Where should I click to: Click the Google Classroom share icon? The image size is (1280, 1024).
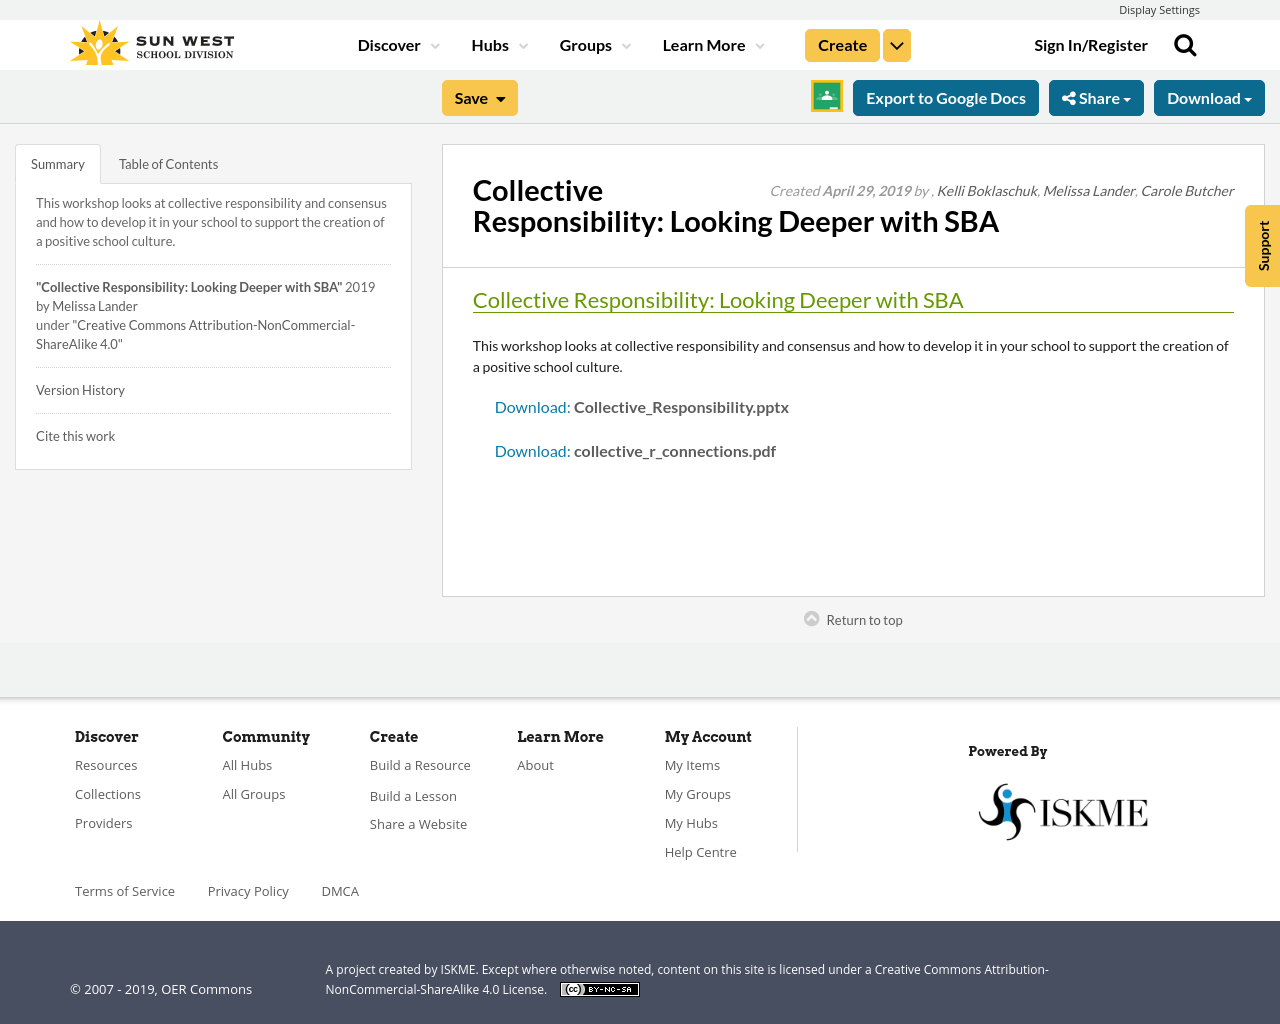[827, 97]
